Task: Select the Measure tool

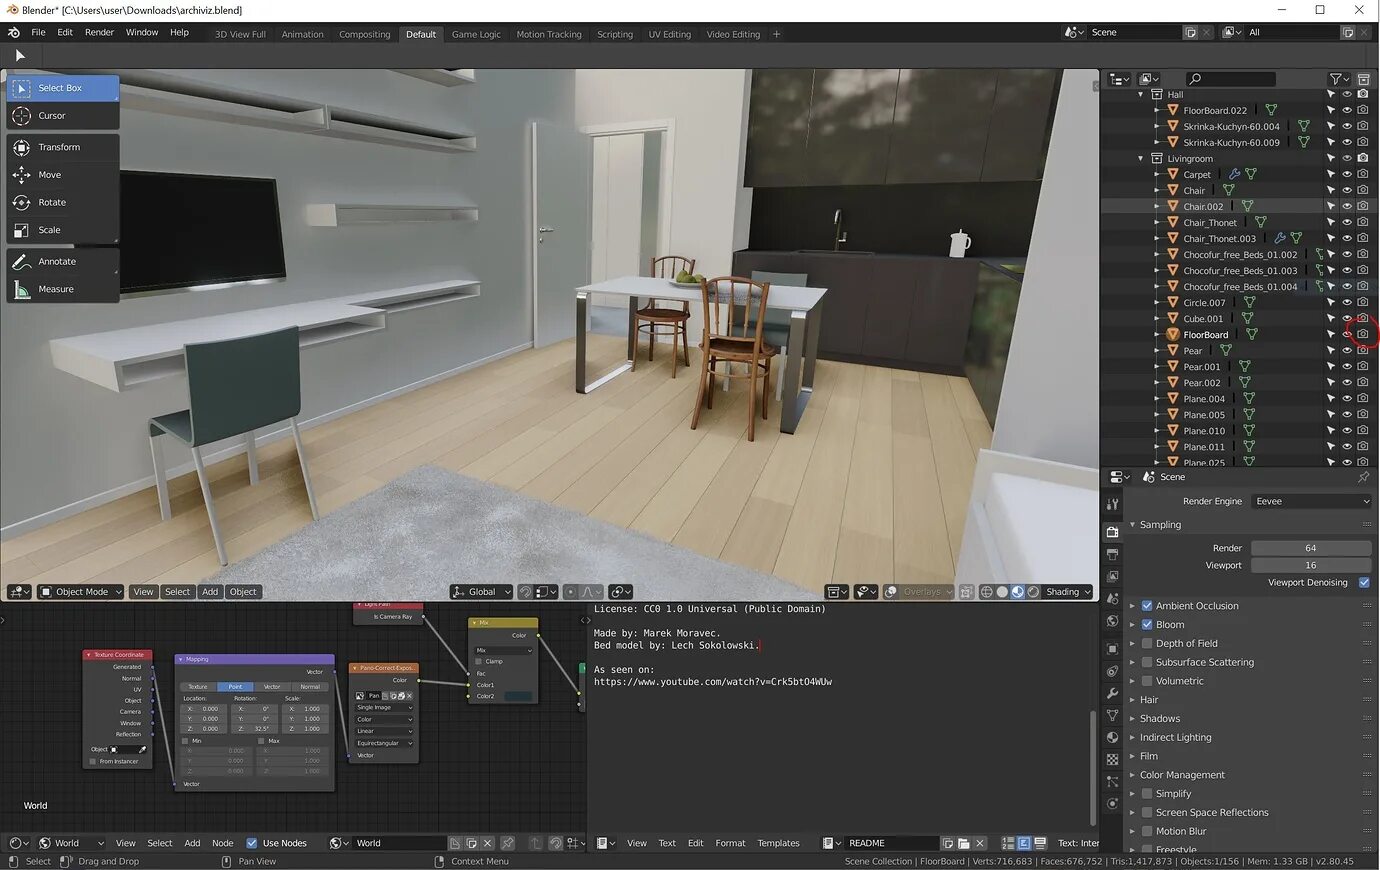Action: click(62, 289)
